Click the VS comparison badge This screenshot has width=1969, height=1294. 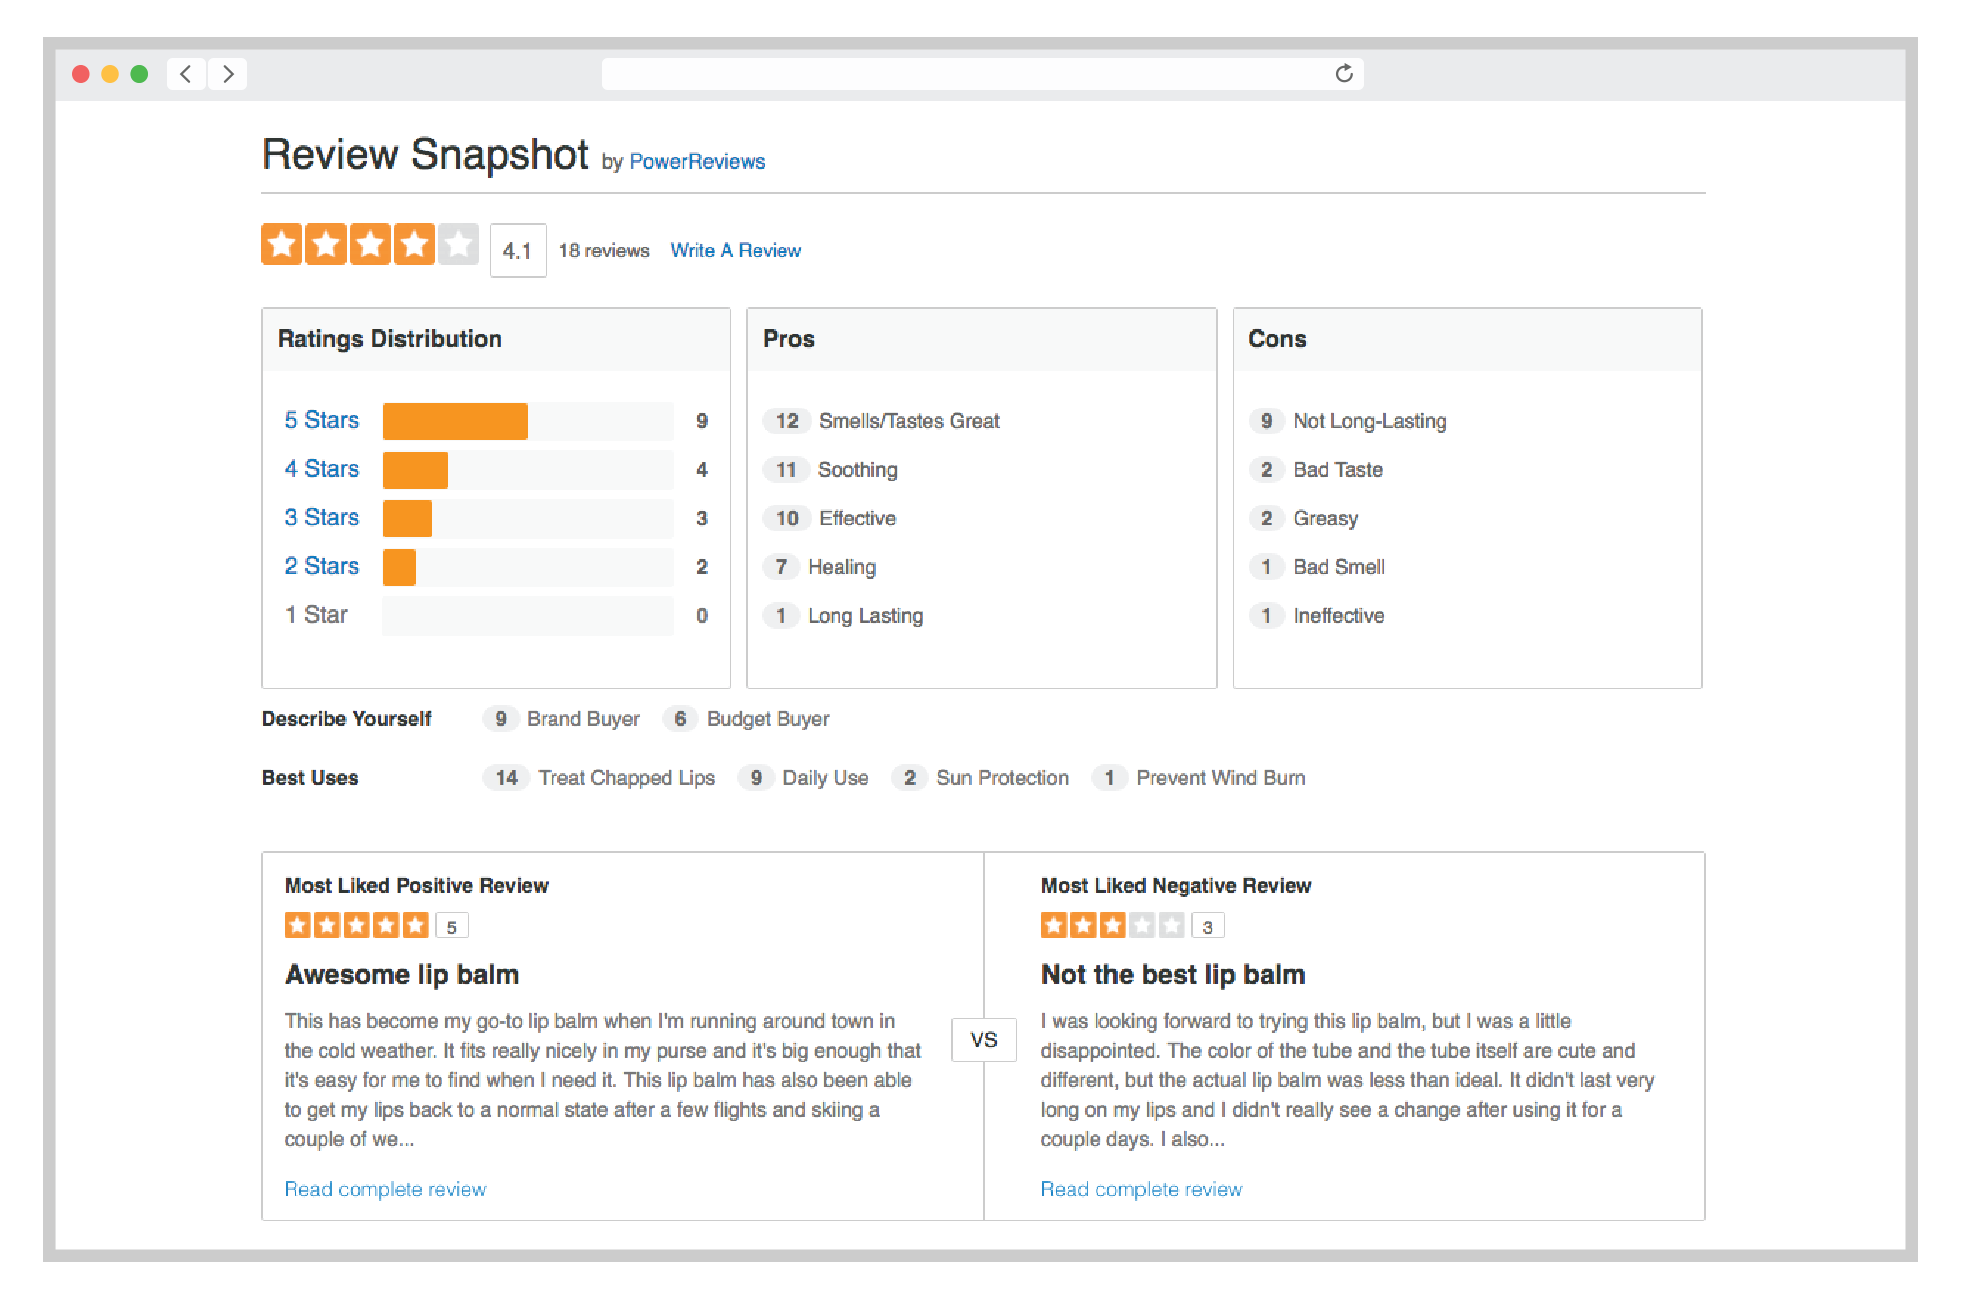[984, 1040]
